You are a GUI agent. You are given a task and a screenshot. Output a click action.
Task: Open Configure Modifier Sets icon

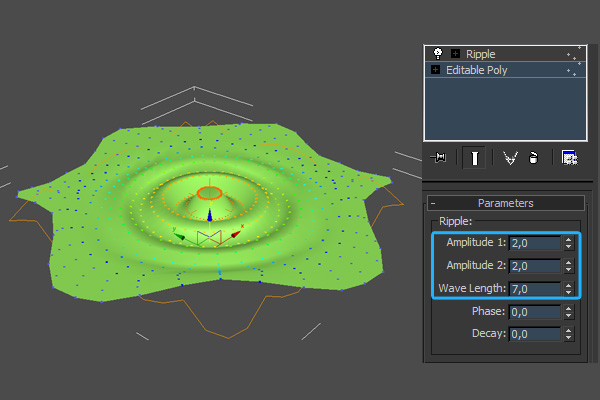(569, 158)
